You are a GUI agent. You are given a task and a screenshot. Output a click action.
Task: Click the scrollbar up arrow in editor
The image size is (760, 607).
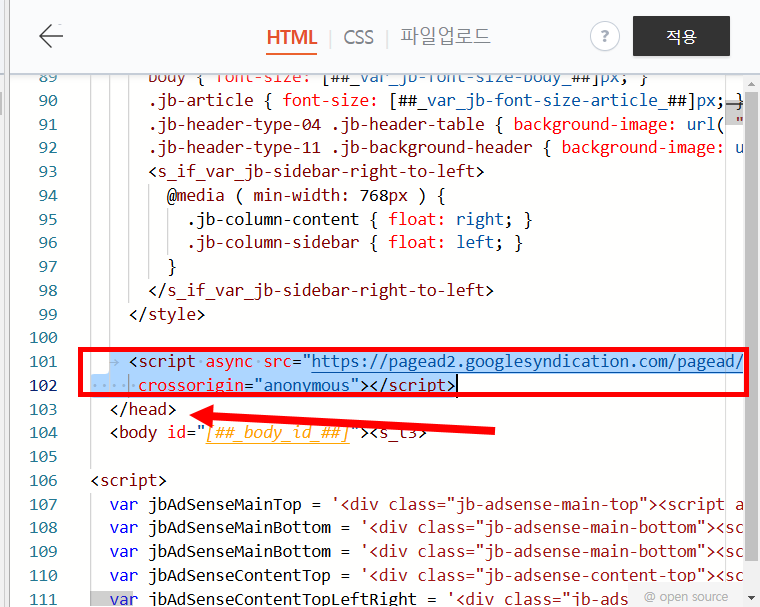[x=751, y=84]
